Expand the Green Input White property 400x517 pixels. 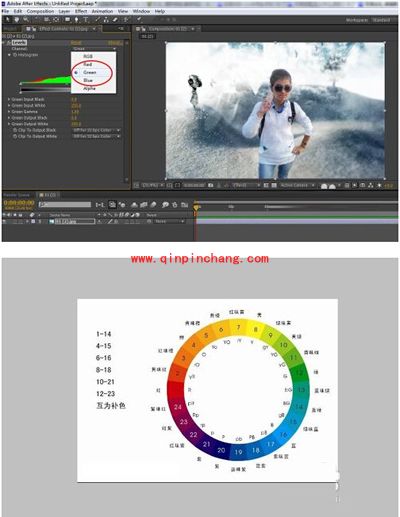pos(9,105)
